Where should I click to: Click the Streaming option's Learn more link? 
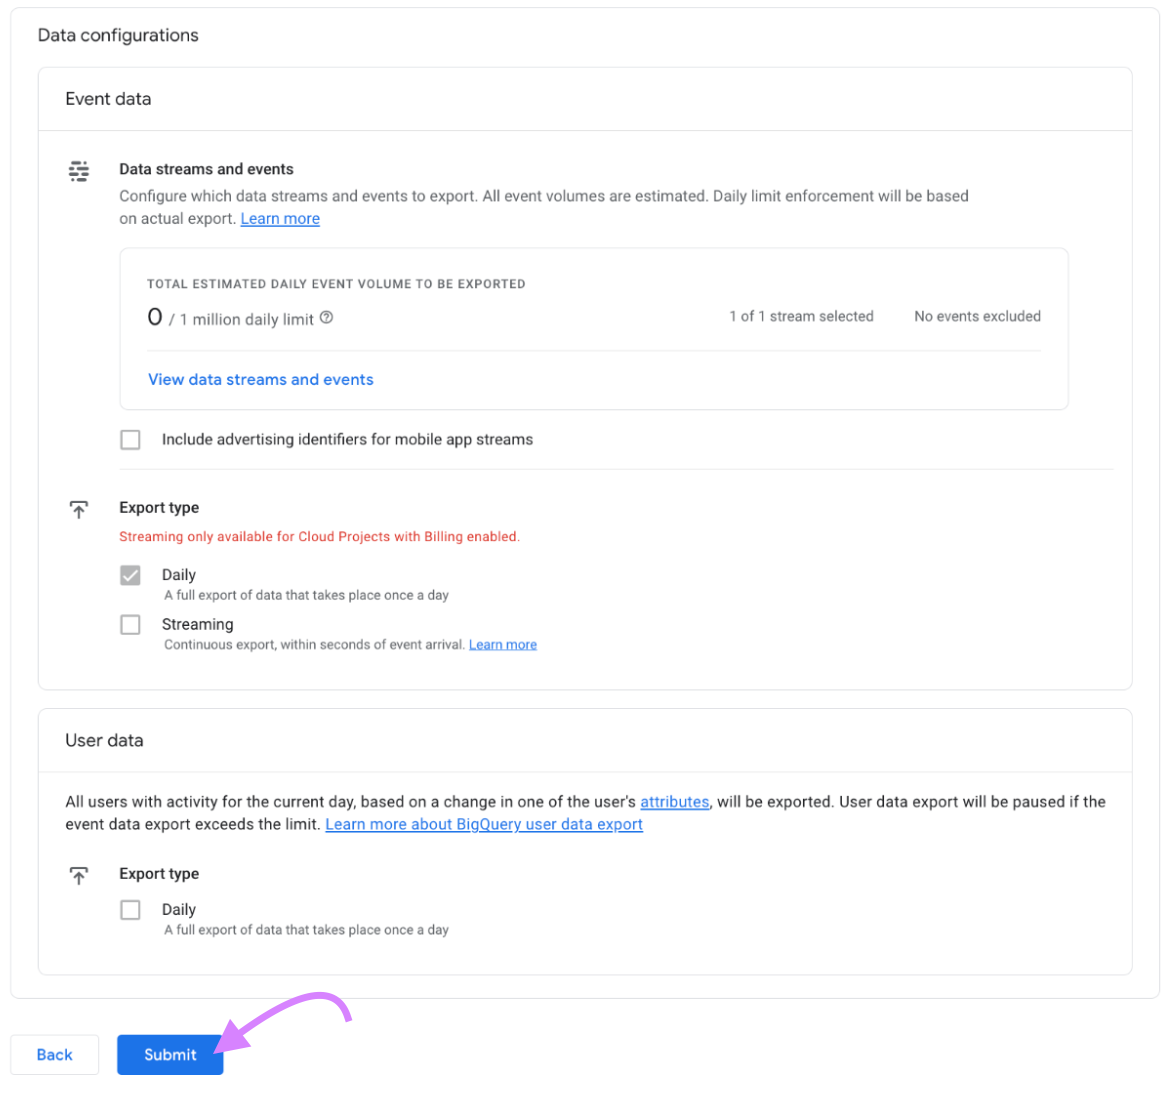pos(502,644)
